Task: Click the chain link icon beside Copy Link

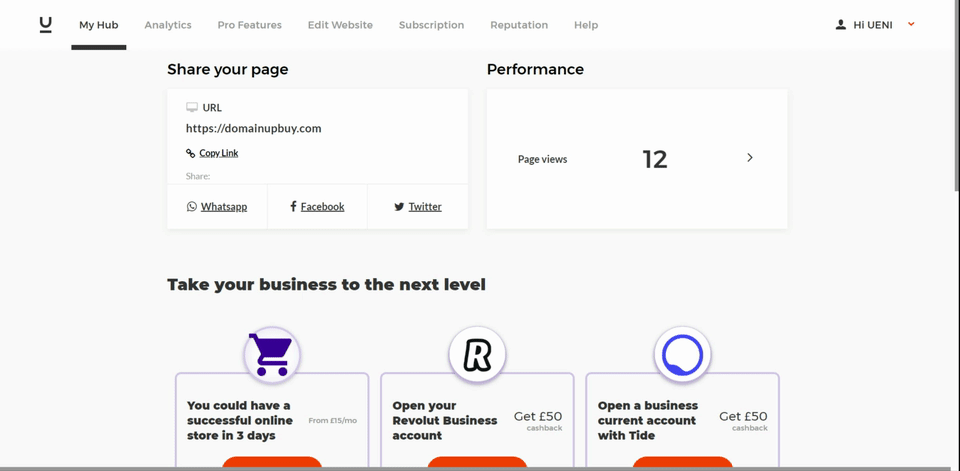Action: tap(190, 153)
